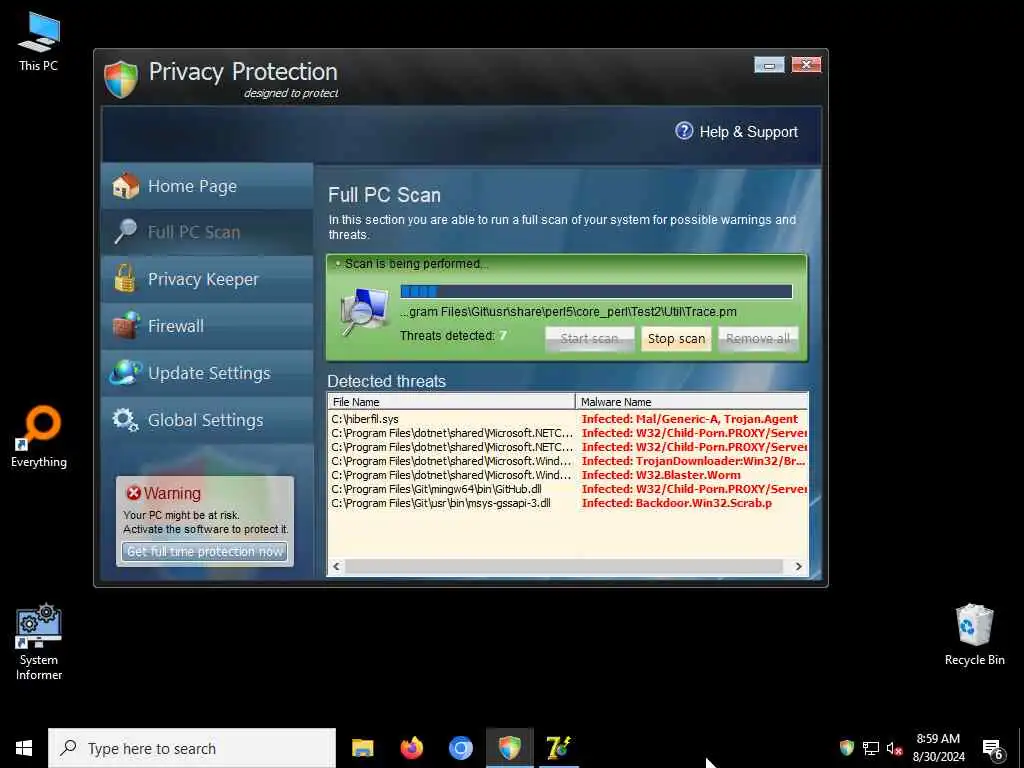Click the globe icon beside Update Settings
This screenshot has width=1024, height=768.
[125, 372]
